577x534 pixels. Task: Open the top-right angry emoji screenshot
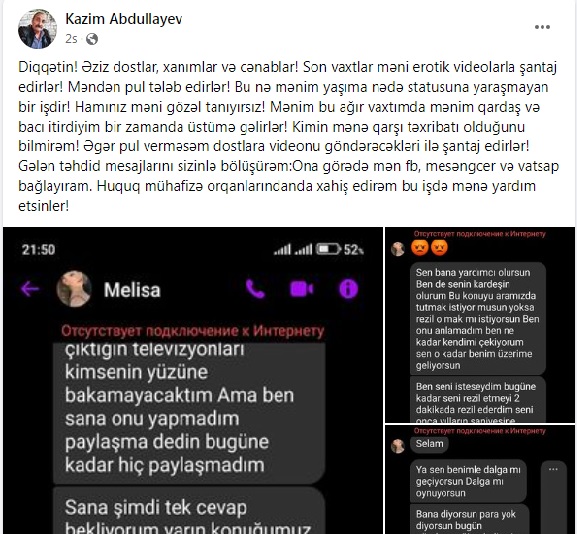coord(480,325)
